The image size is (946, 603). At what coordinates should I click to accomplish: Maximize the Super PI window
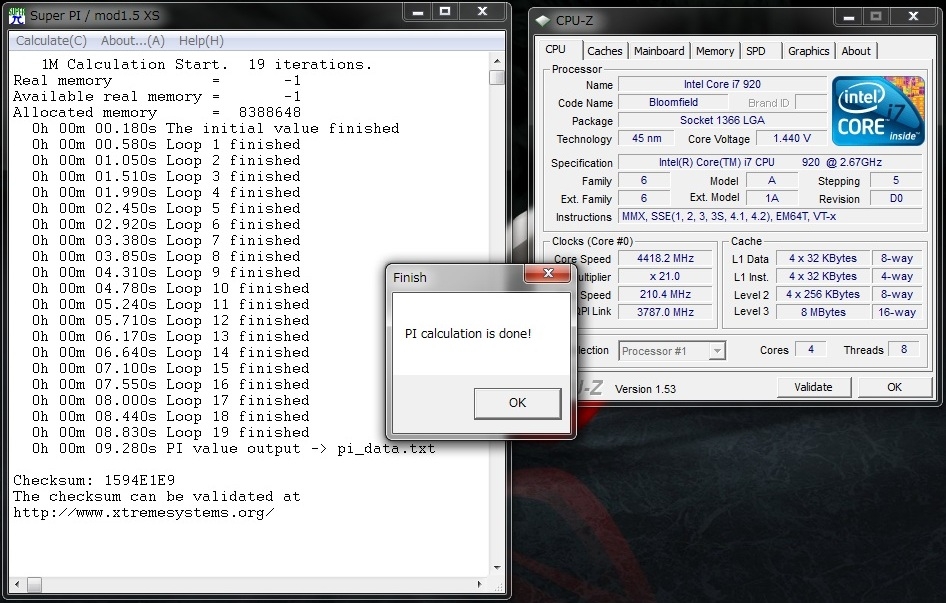coord(445,12)
